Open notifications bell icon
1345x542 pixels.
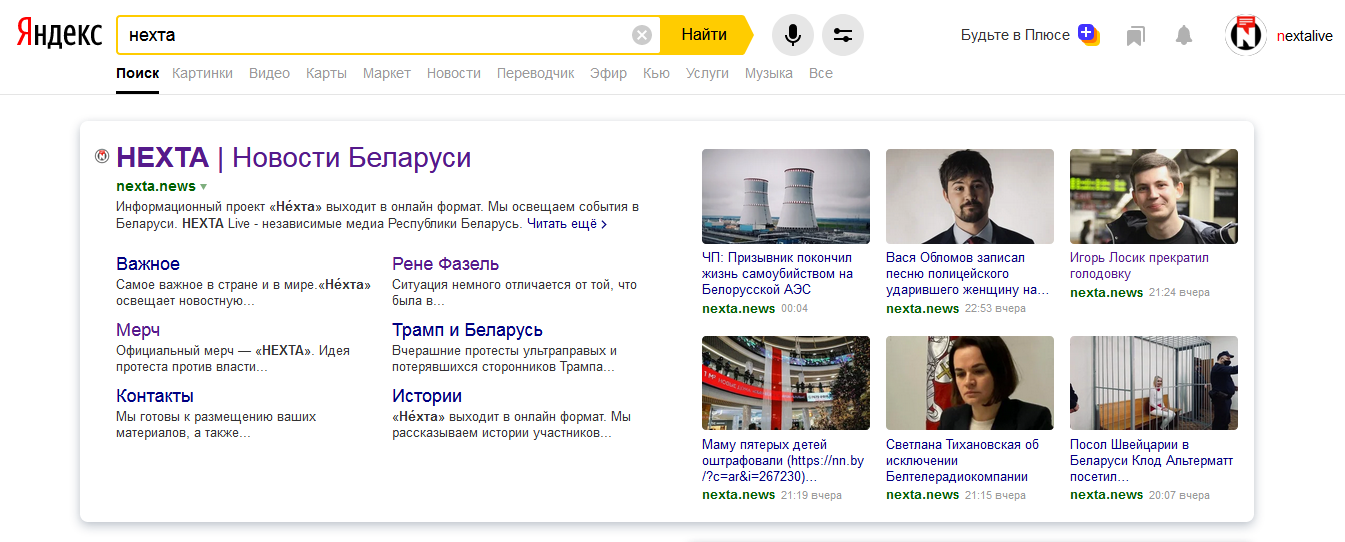(x=1184, y=36)
